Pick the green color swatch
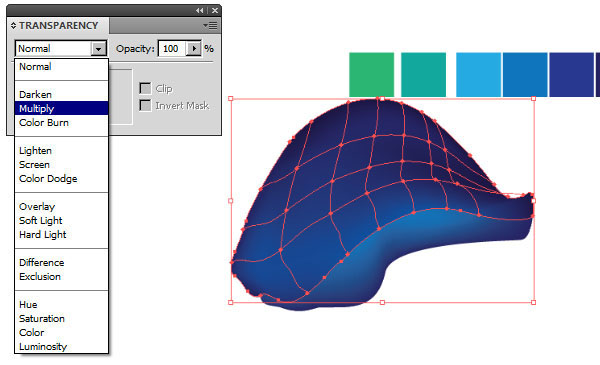This screenshot has height=365, width=600. point(372,75)
